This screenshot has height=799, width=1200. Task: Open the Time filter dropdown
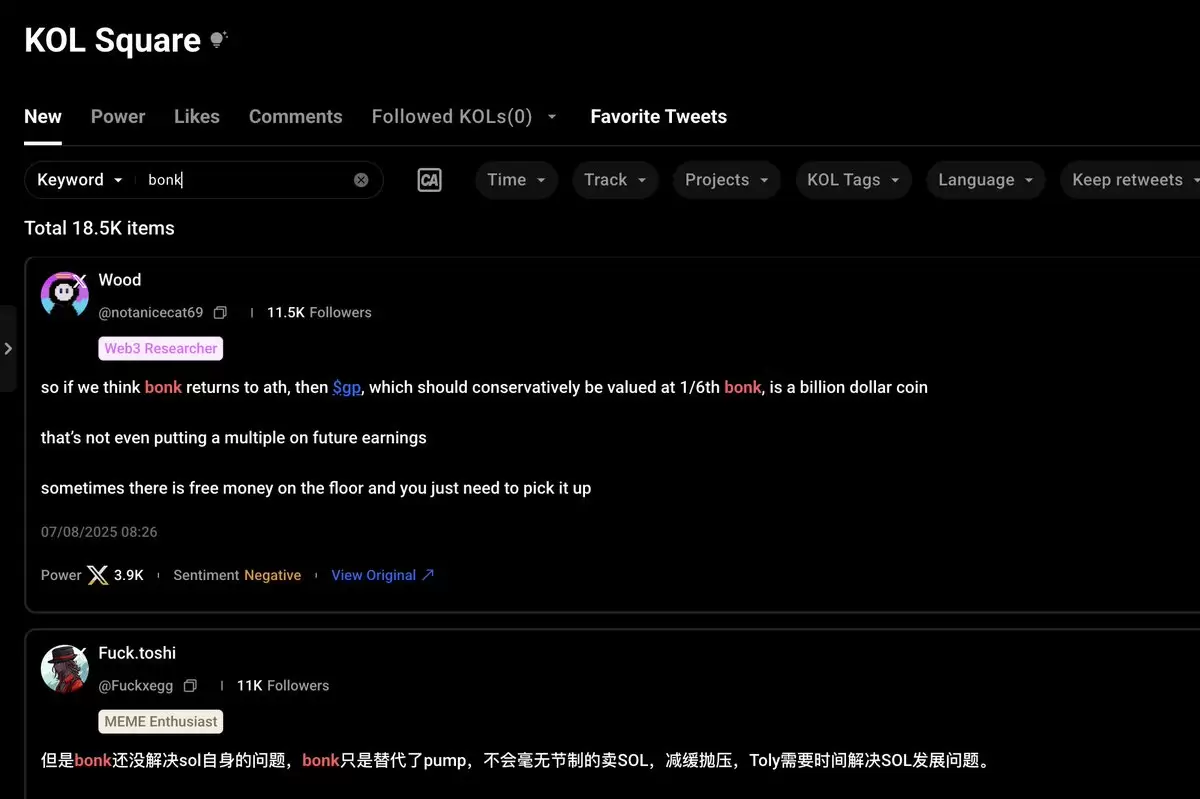(516, 180)
